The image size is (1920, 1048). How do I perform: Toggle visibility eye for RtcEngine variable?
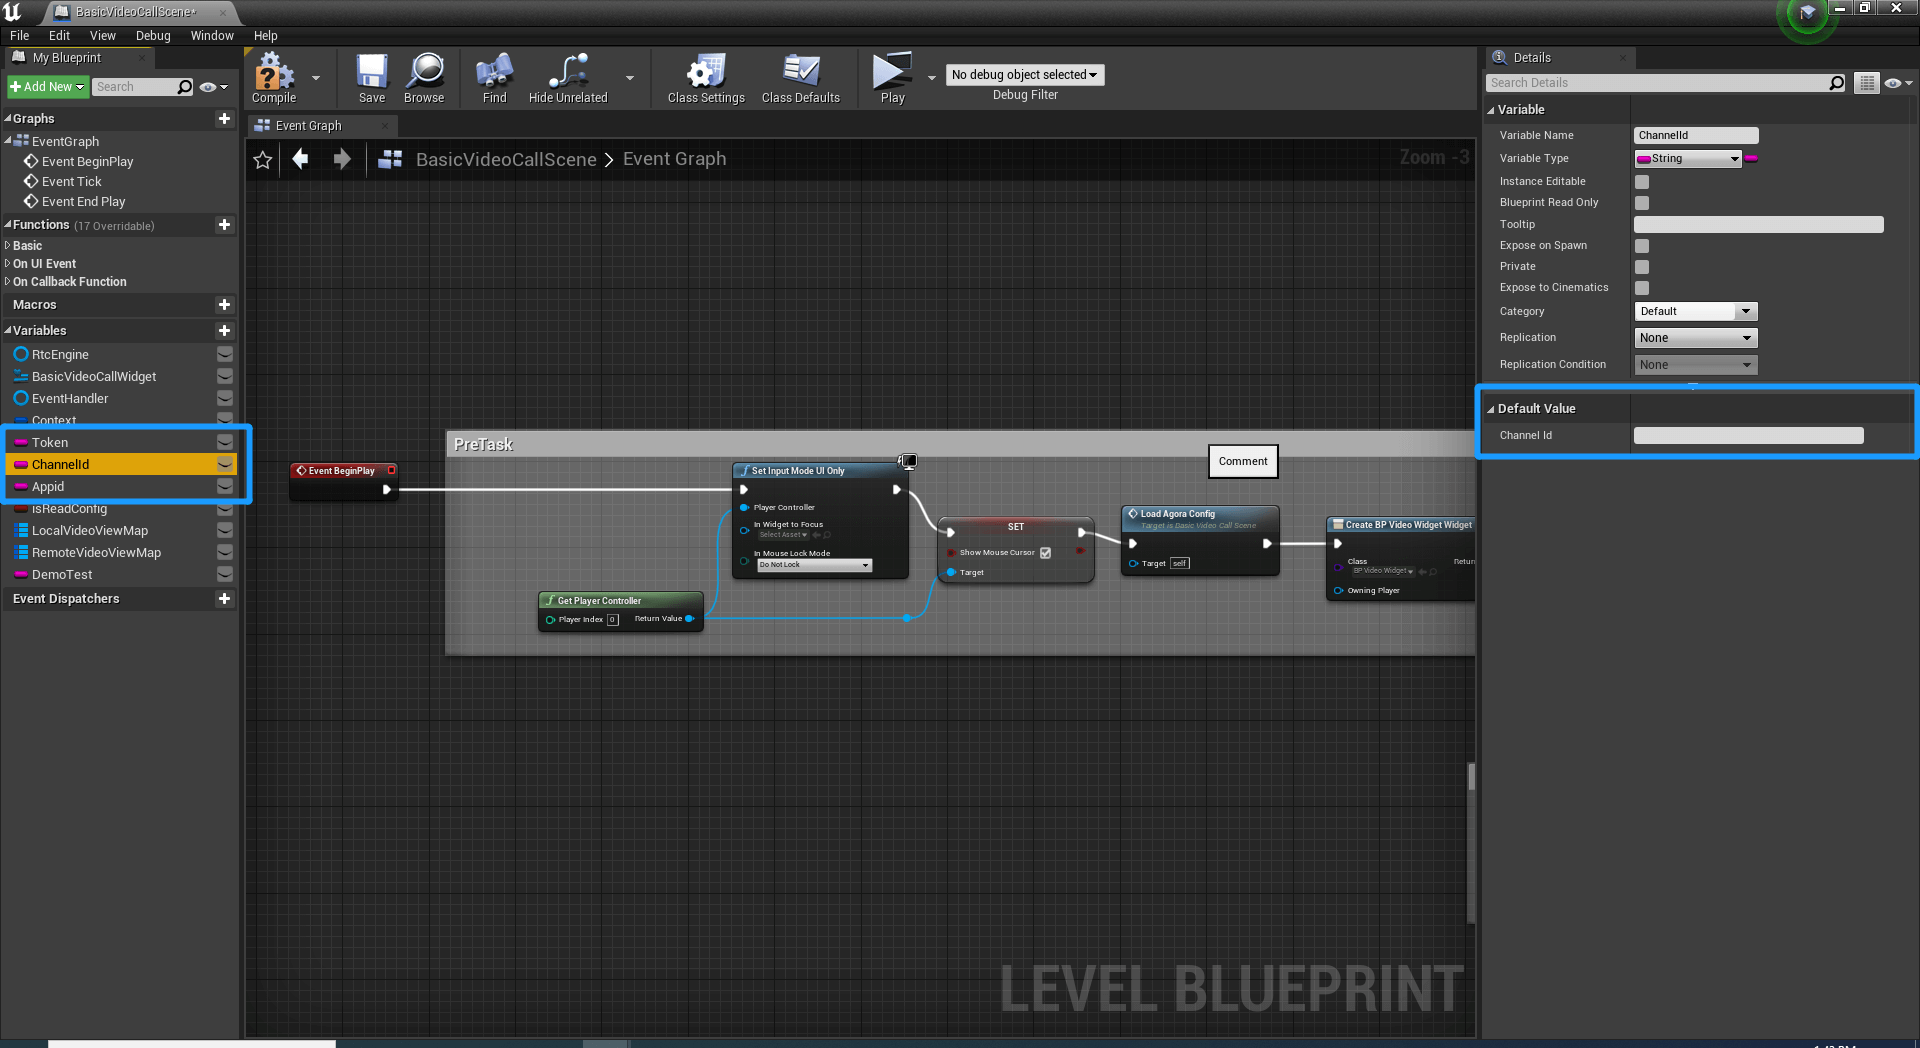[x=225, y=354]
